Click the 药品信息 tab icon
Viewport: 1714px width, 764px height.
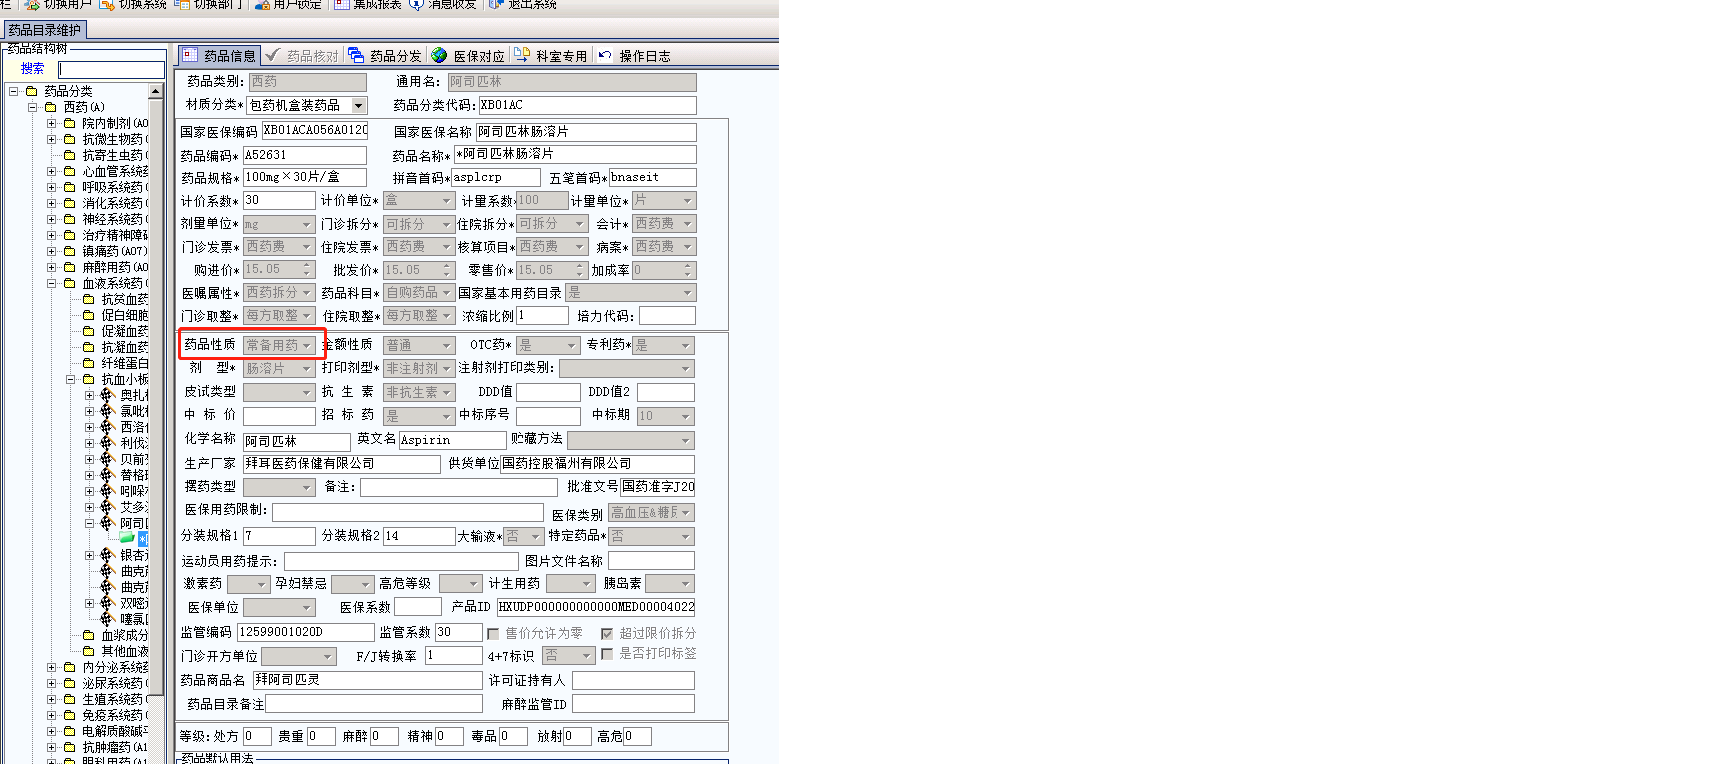click(x=190, y=55)
